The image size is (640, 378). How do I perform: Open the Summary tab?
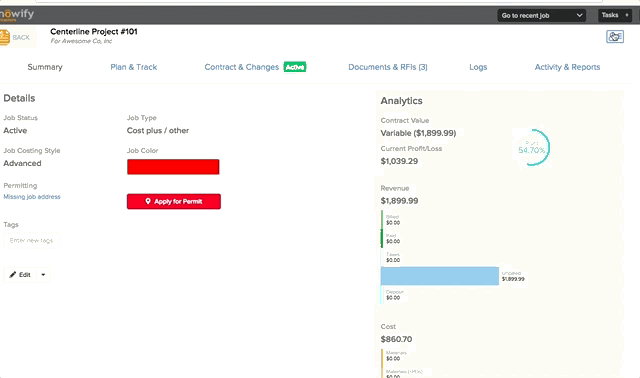[x=45, y=67]
